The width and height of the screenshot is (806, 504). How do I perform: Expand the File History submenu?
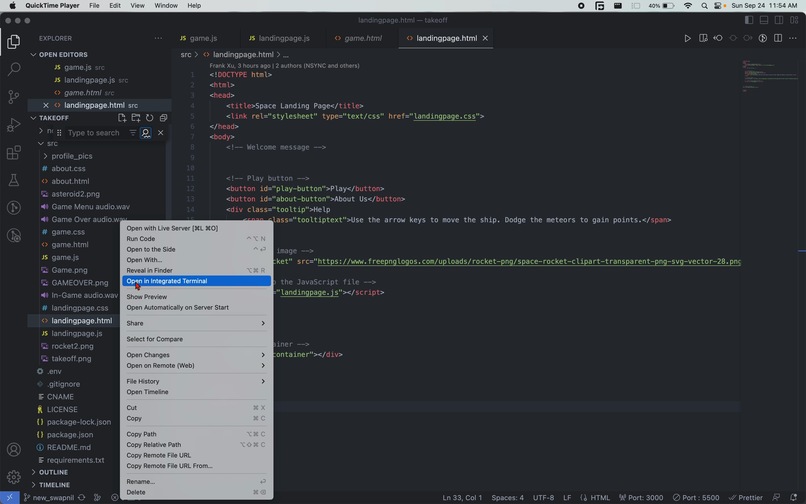click(x=196, y=381)
